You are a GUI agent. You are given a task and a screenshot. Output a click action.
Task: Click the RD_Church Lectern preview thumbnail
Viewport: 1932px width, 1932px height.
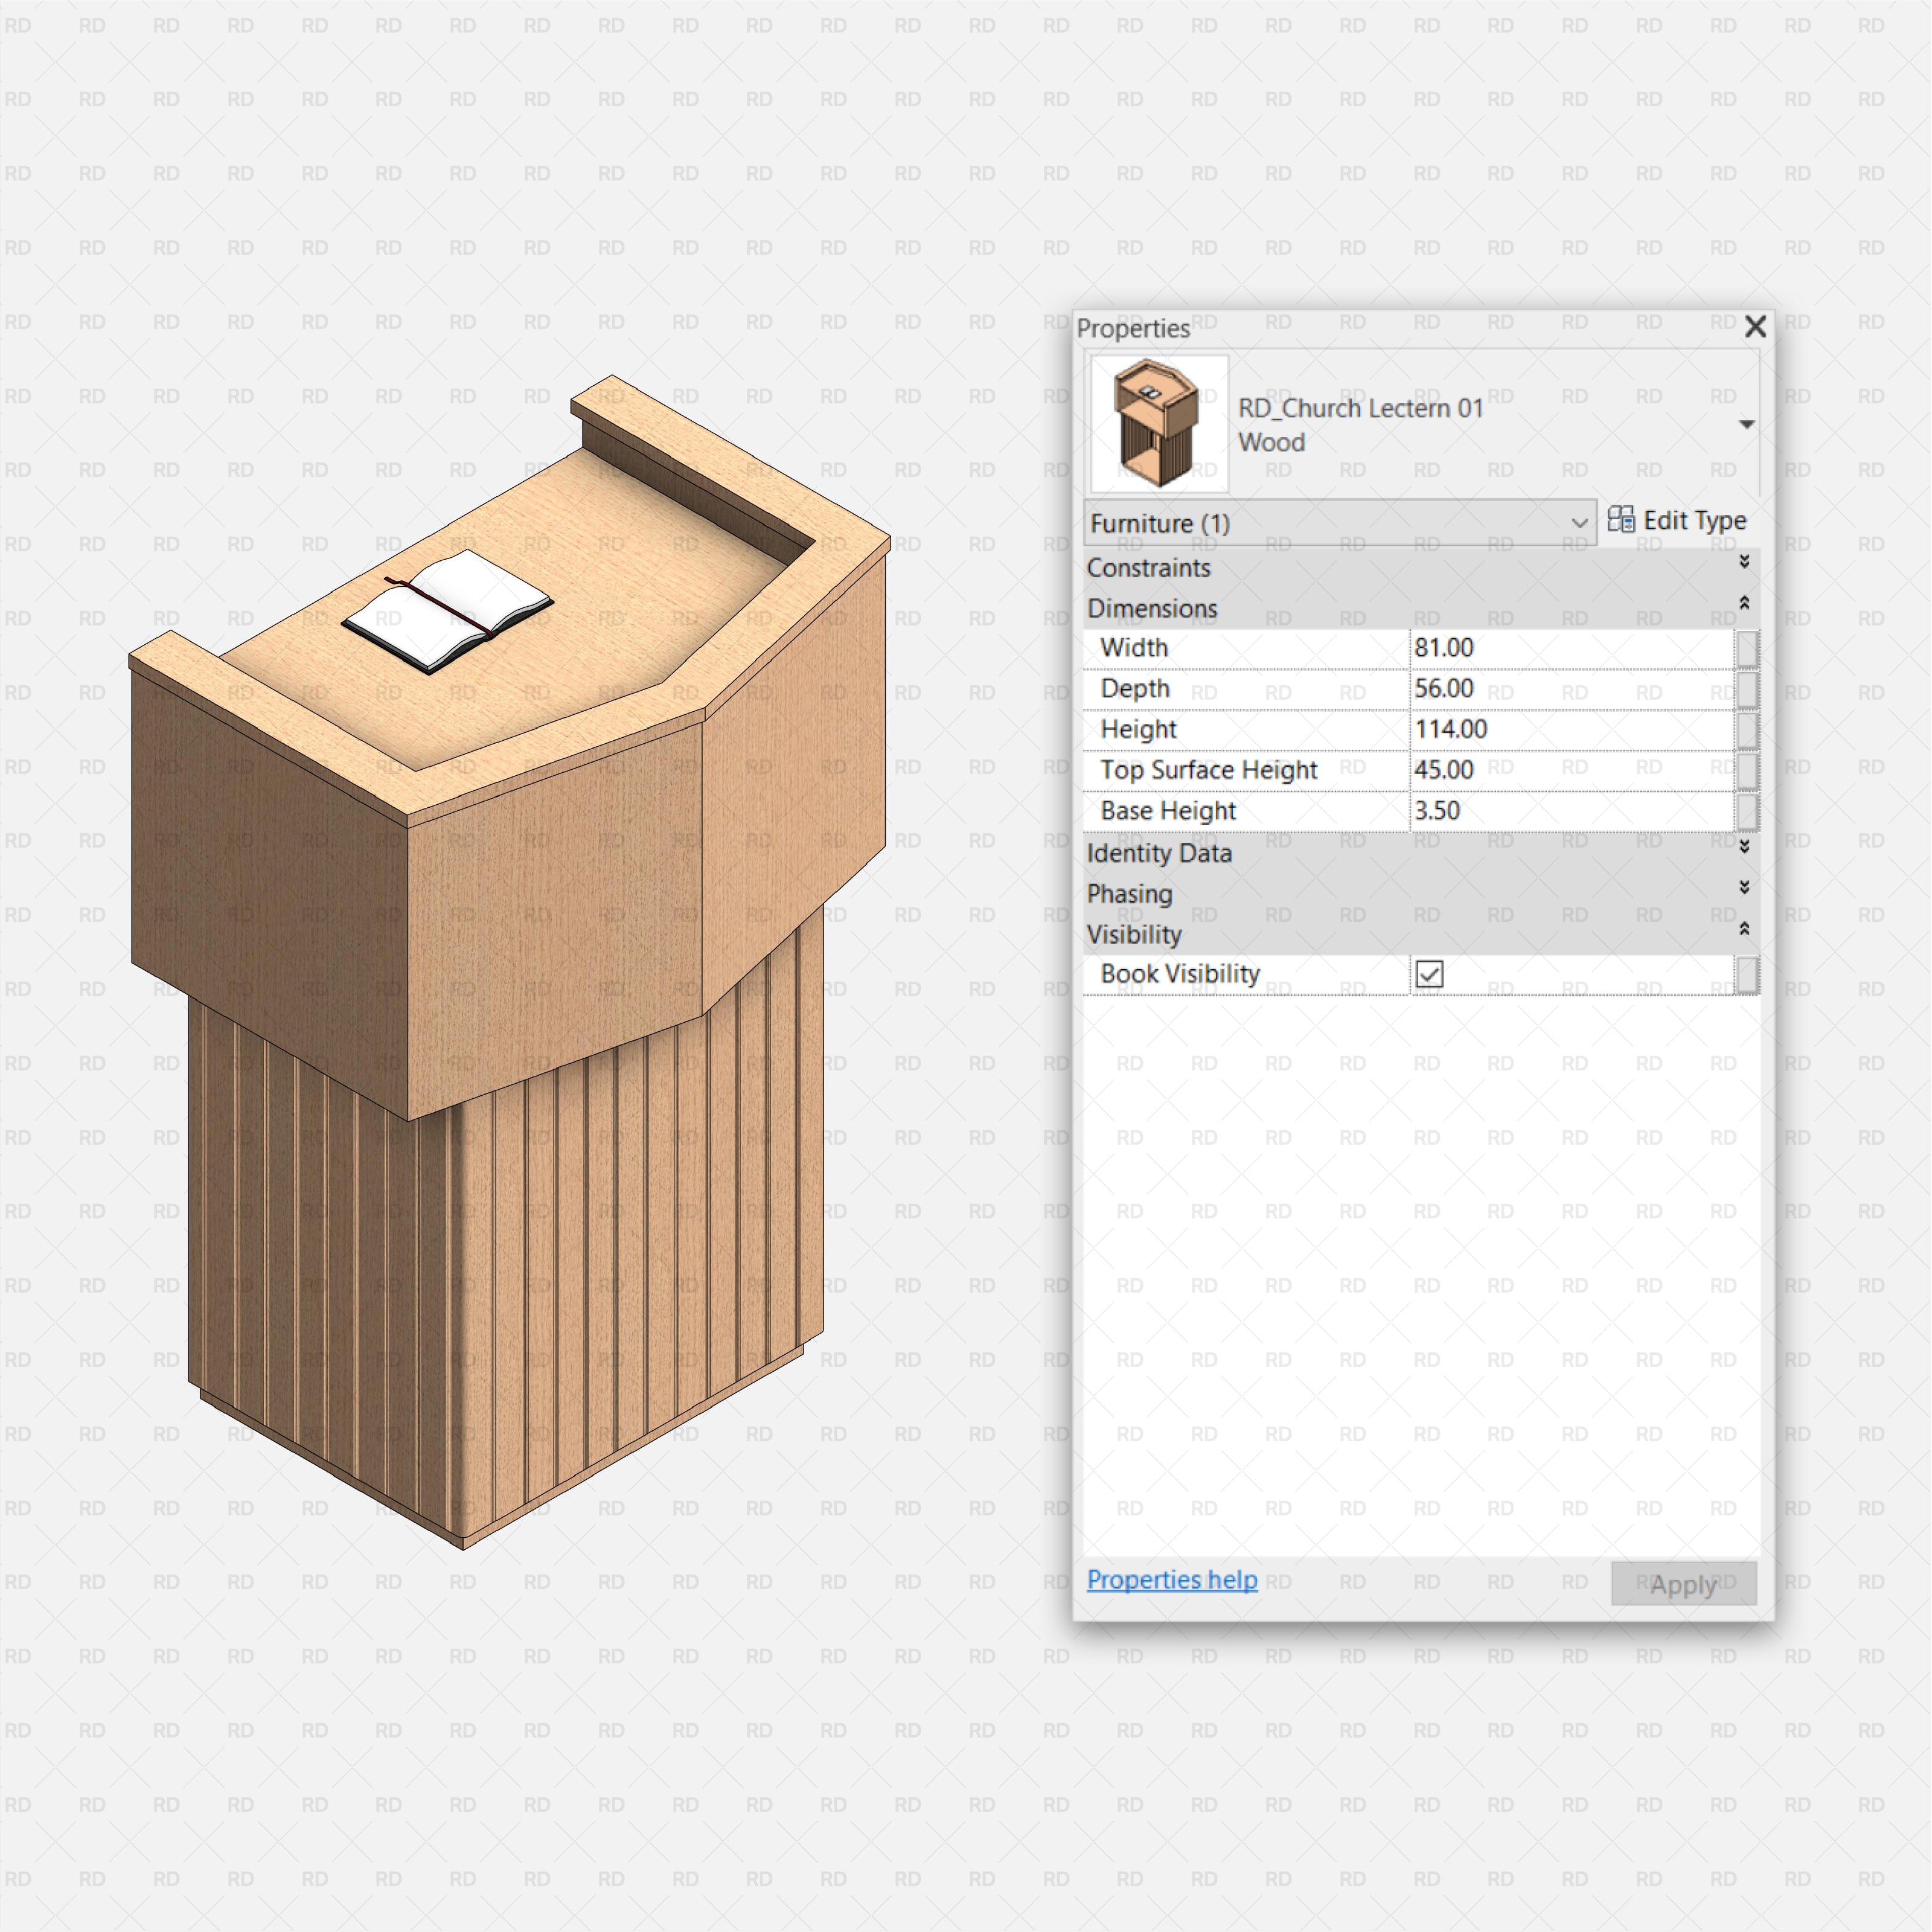pyautogui.click(x=1160, y=422)
